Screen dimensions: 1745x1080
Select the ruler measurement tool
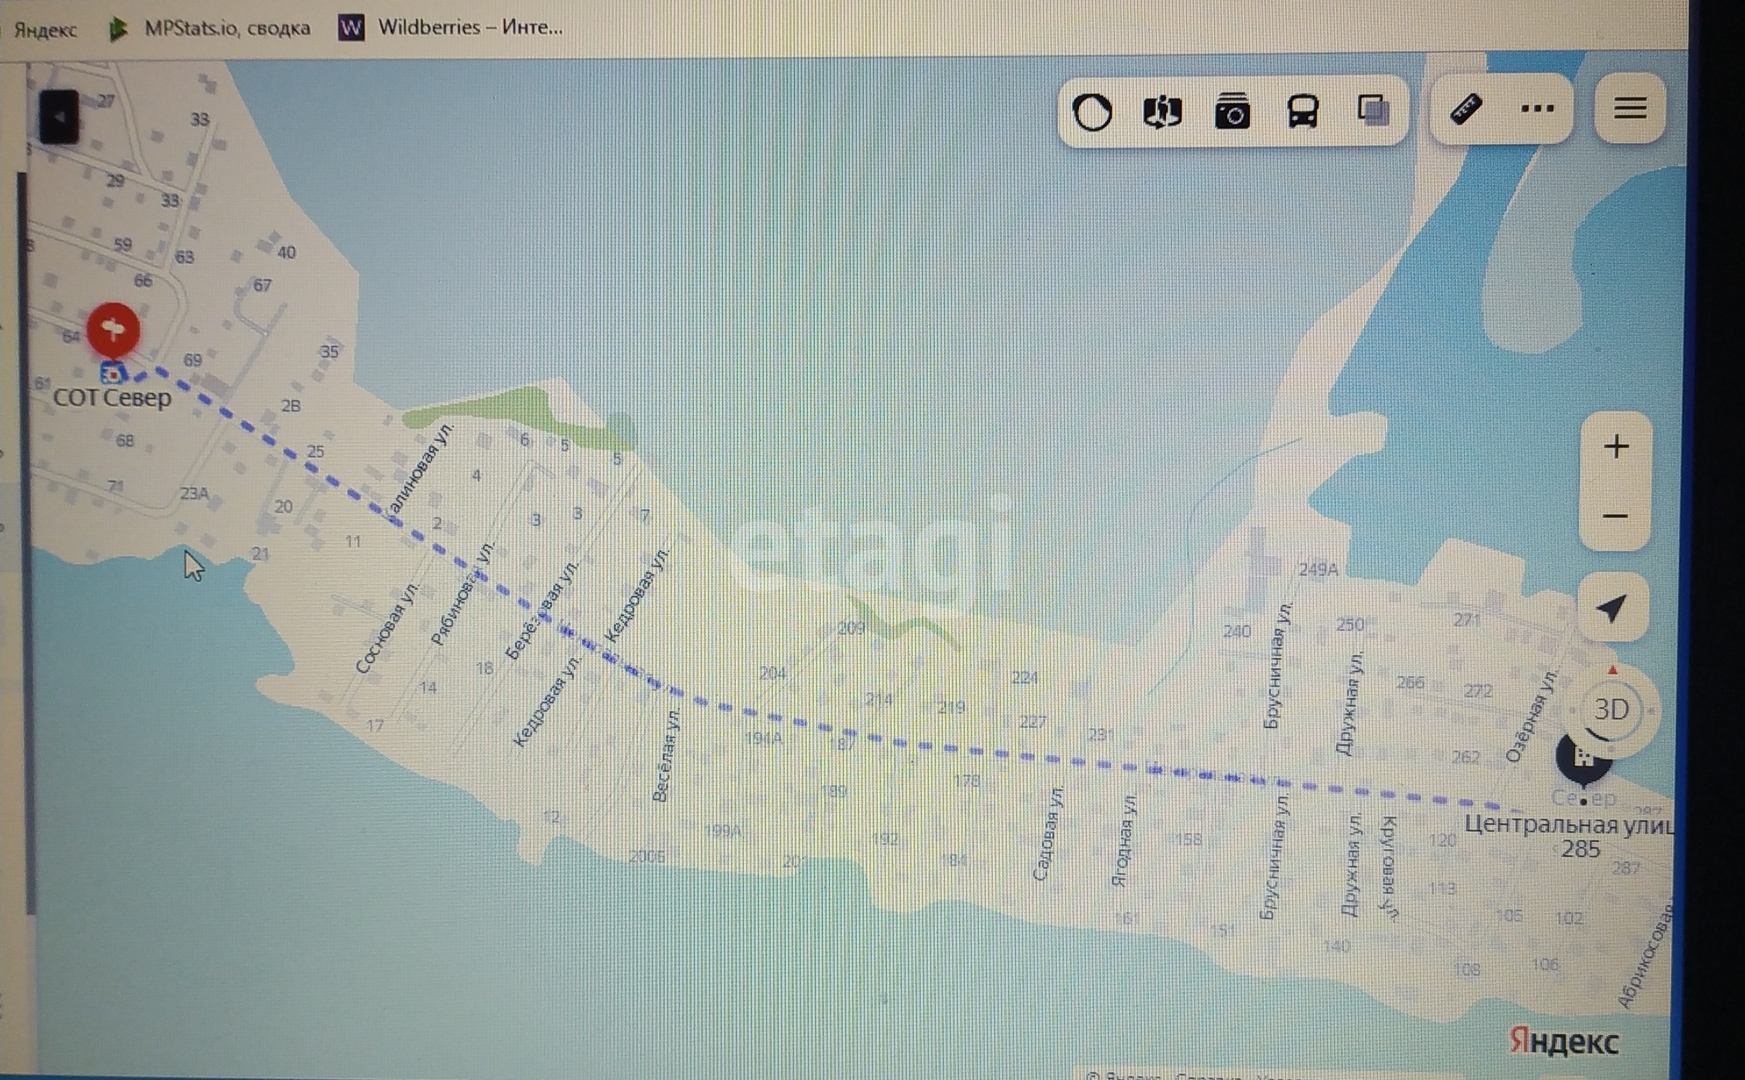1466,108
